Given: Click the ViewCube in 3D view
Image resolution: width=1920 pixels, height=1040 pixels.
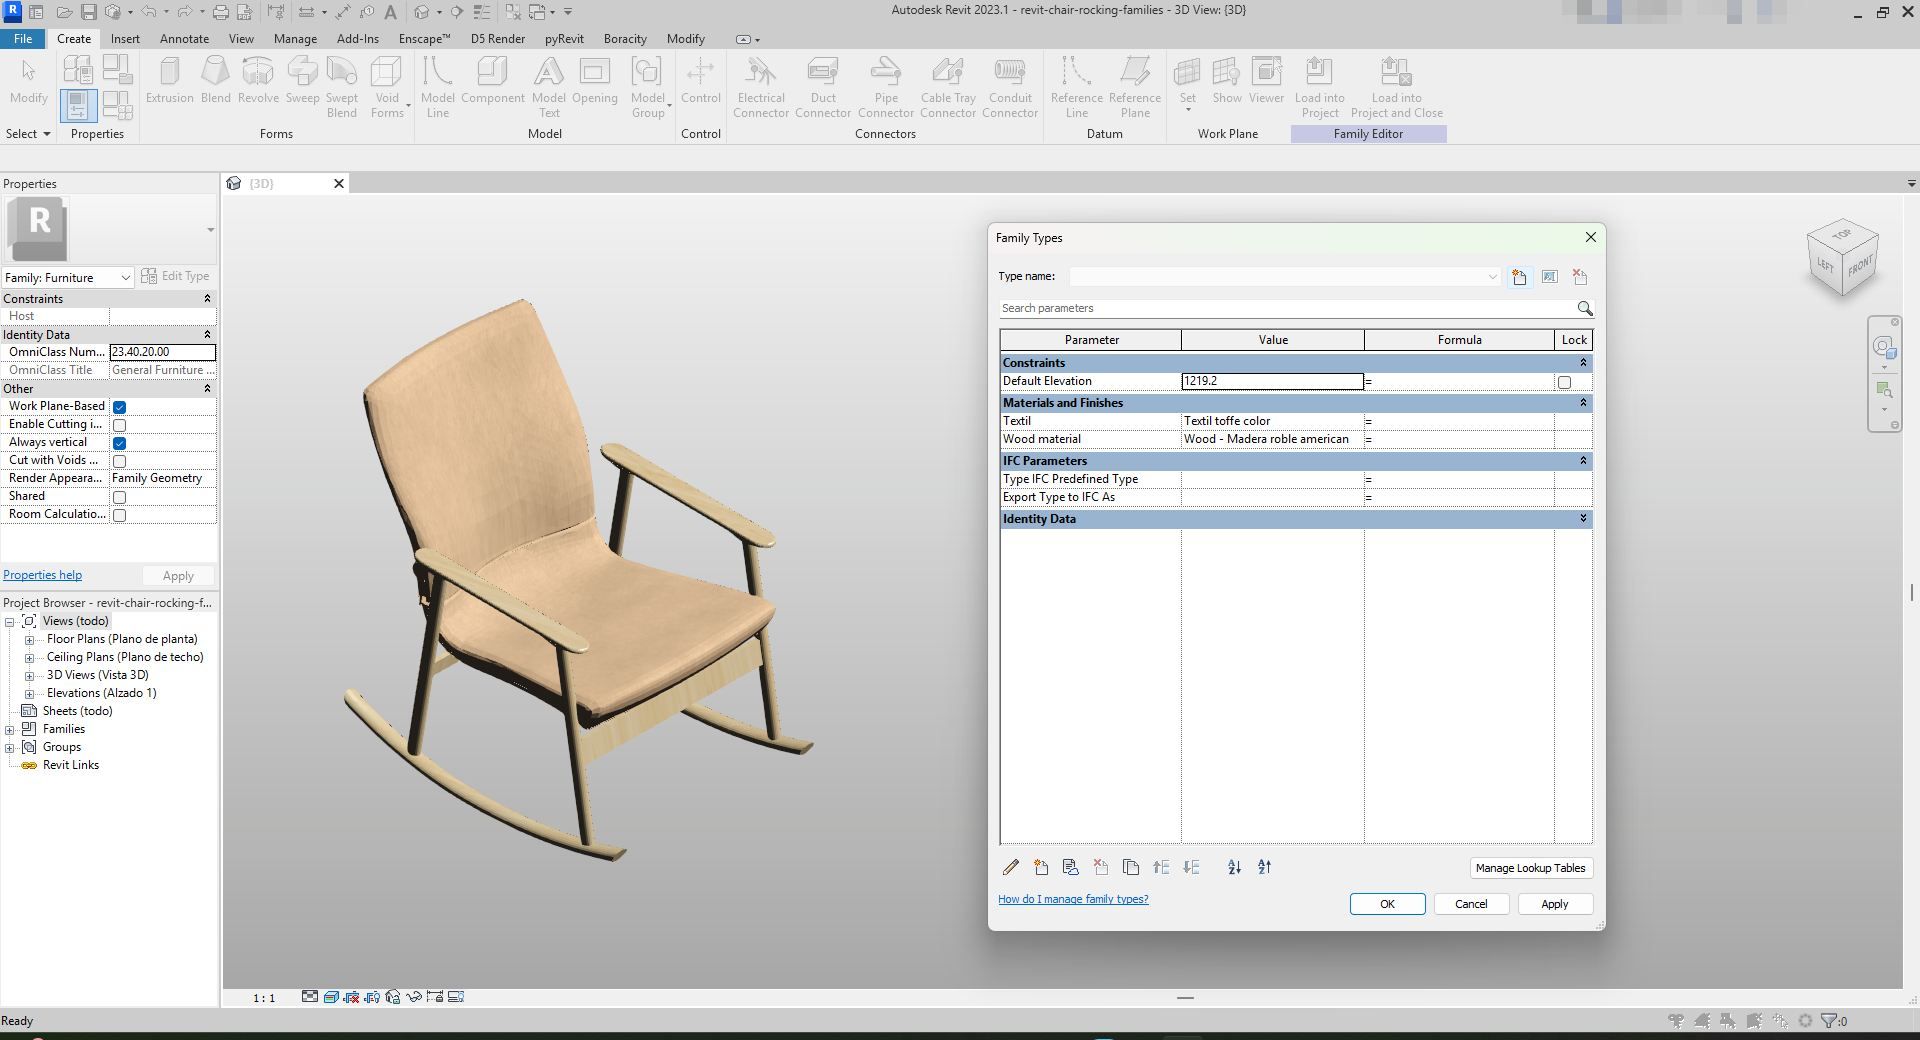Looking at the screenshot, I should pos(1842,258).
